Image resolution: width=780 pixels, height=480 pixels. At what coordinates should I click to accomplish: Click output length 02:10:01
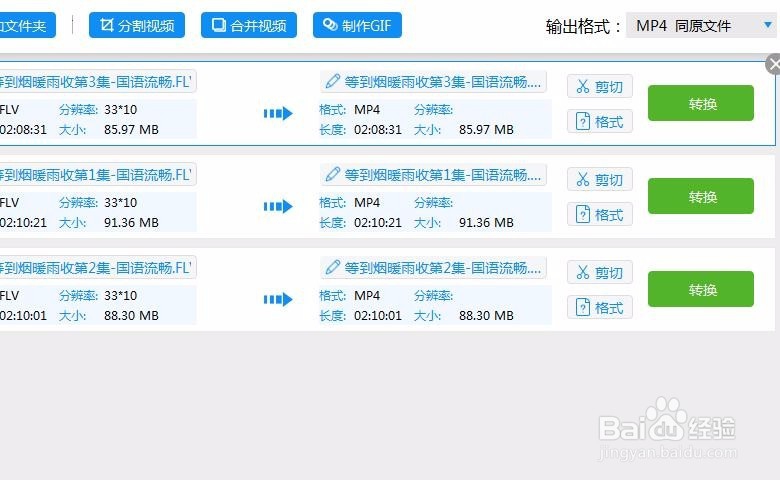click(378, 316)
